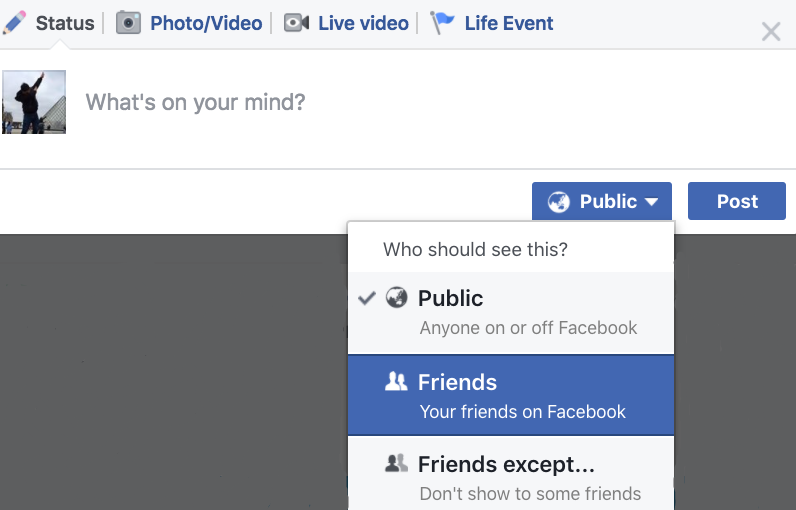Switch to the Status tab
Viewport: 796px width, 510px height.
65,22
